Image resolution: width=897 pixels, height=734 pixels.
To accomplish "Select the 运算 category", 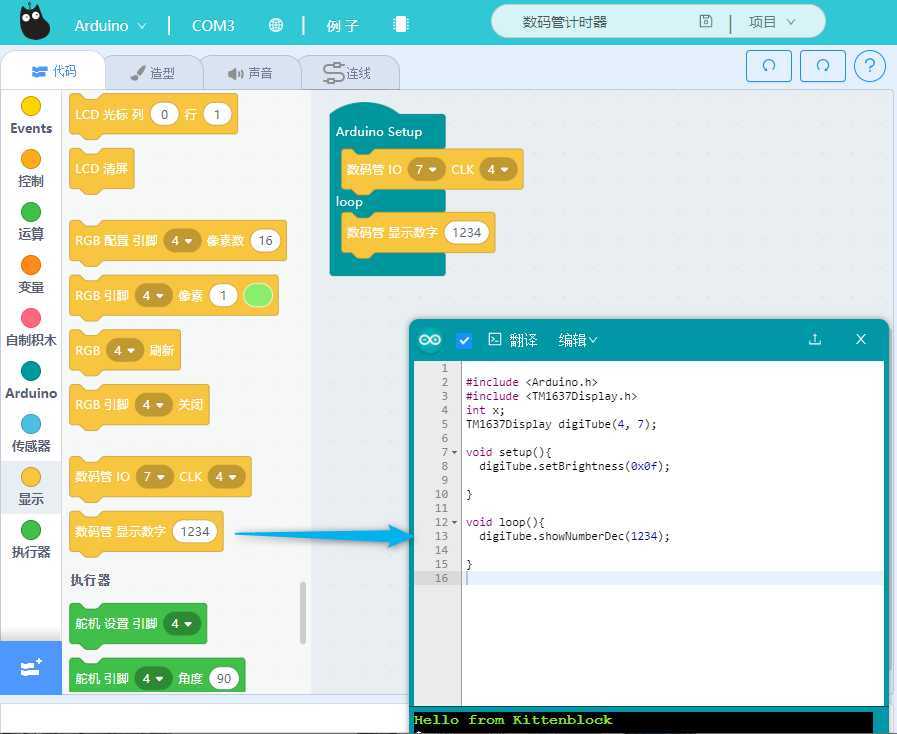I will coord(31,221).
